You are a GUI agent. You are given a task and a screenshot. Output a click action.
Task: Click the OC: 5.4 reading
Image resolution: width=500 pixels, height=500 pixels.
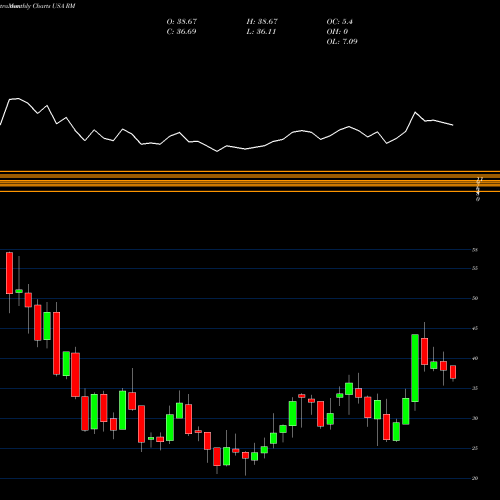click(340, 22)
